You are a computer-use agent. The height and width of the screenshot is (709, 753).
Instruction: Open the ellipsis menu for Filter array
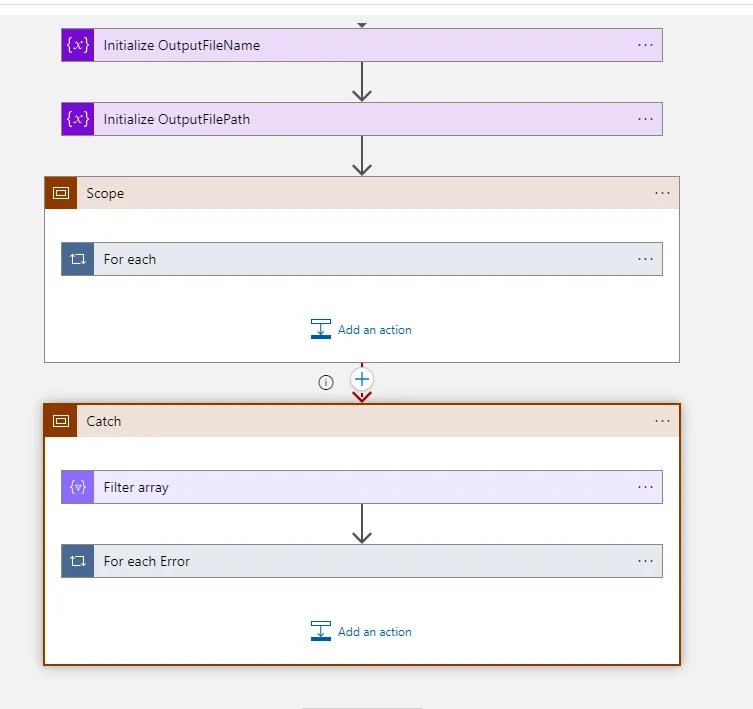(645, 487)
